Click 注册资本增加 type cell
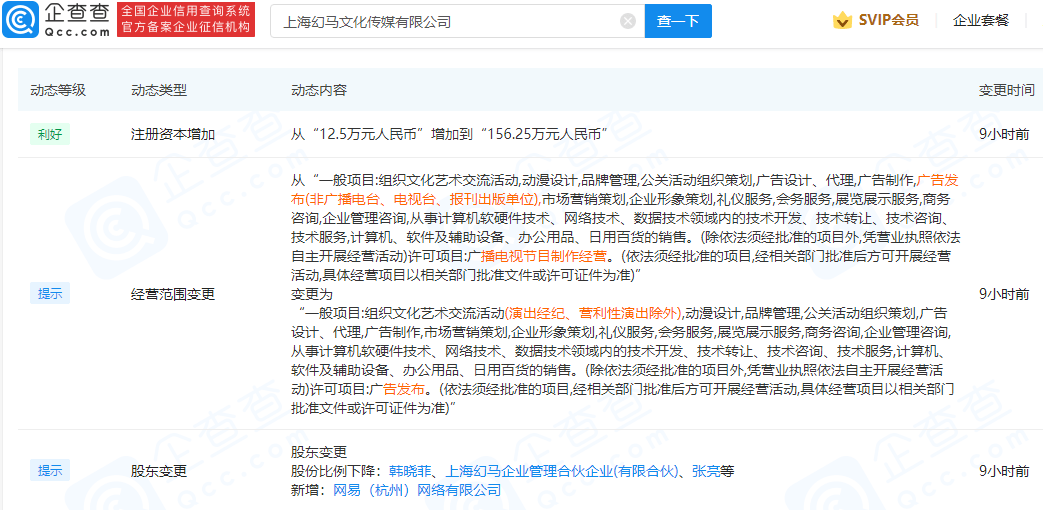The height and width of the screenshot is (510, 1043). (173, 134)
